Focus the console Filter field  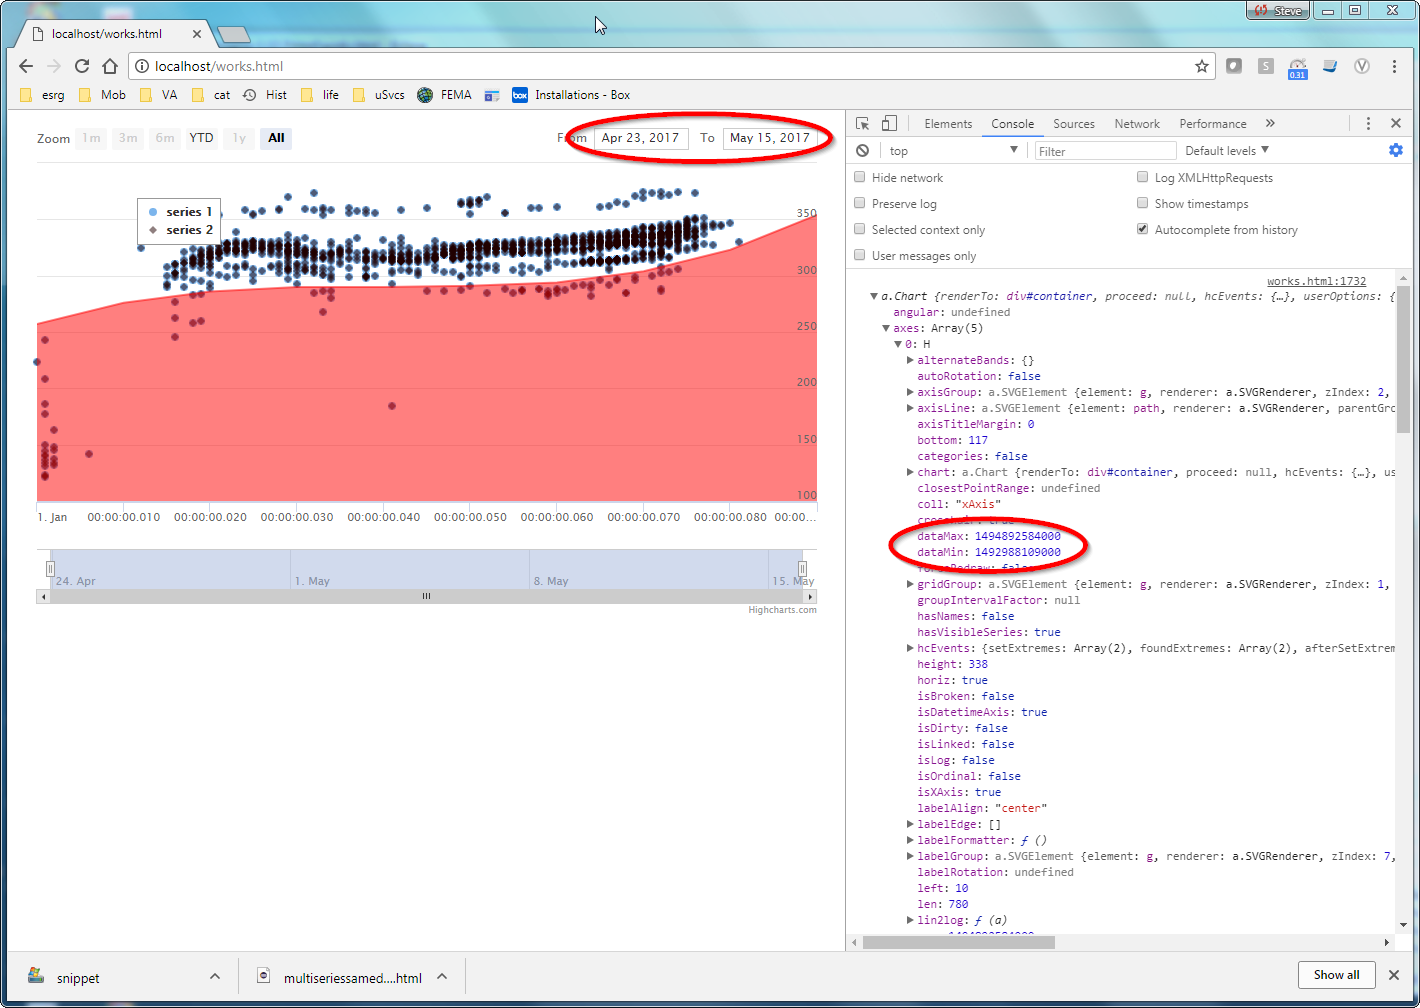tap(1105, 151)
